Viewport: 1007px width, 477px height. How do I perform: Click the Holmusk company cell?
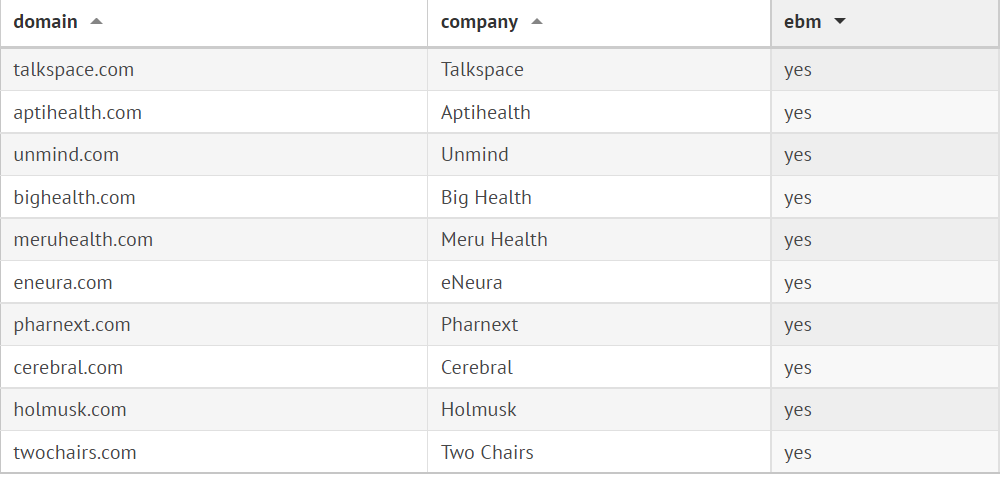[x=479, y=410]
